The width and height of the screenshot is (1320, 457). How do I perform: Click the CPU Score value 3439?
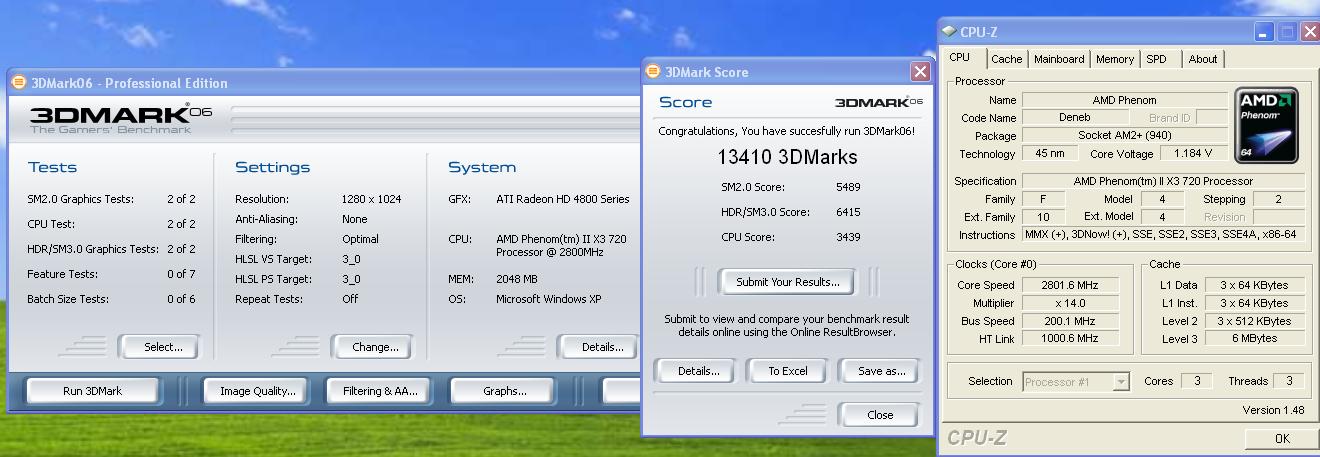click(848, 237)
